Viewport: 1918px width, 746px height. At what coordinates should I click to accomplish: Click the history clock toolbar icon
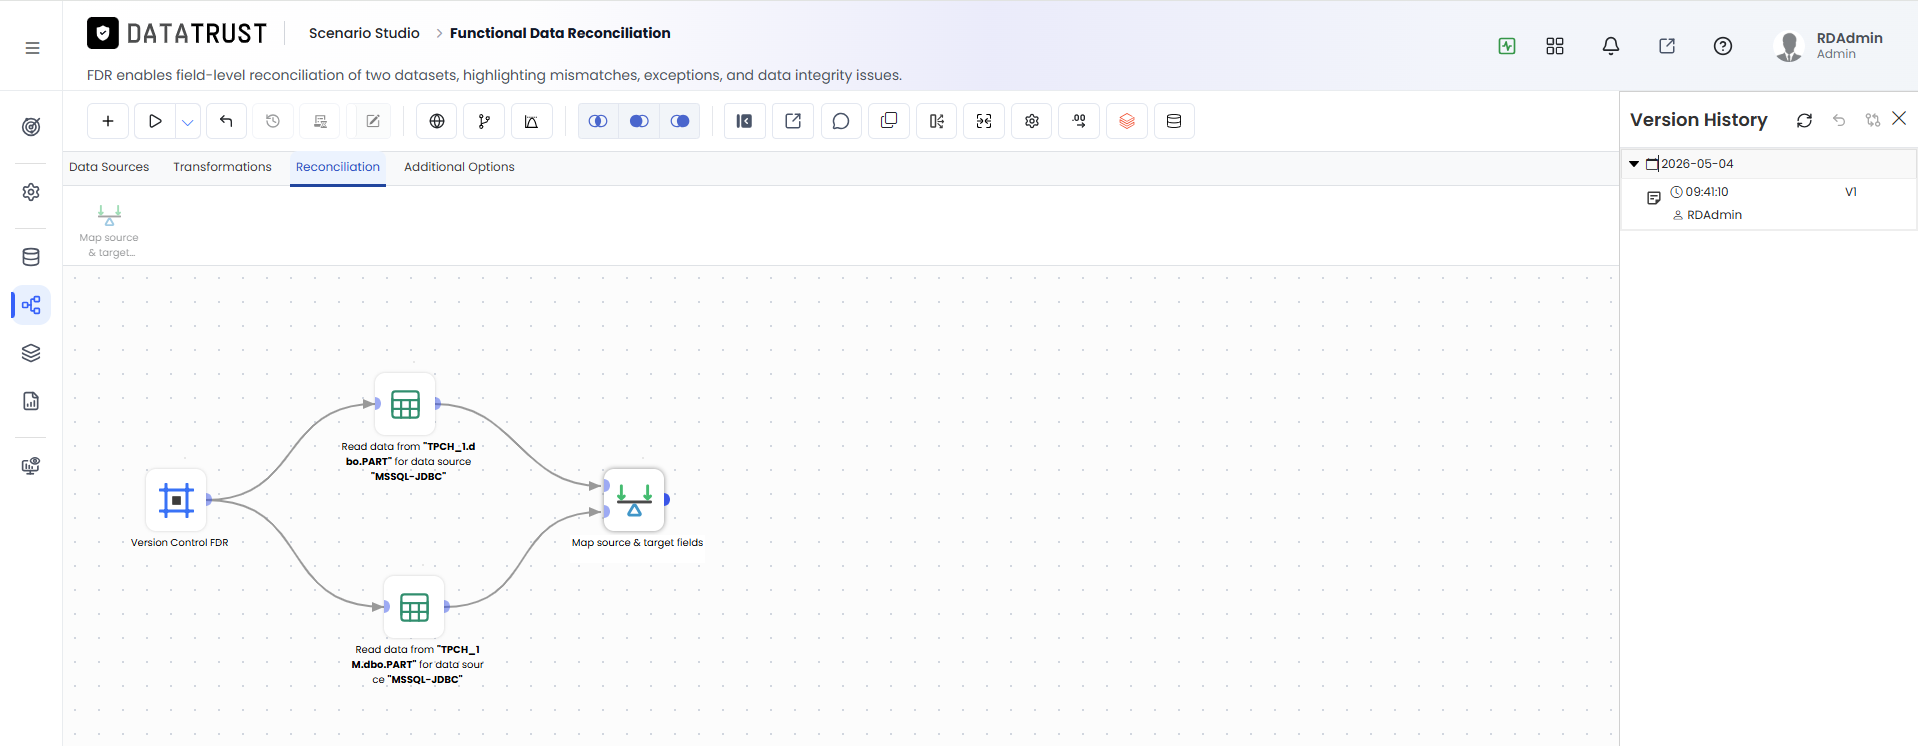273,121
